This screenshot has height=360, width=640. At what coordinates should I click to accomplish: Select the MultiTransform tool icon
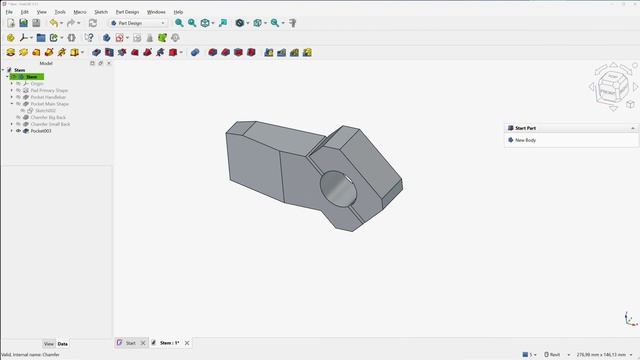(307, 52)
